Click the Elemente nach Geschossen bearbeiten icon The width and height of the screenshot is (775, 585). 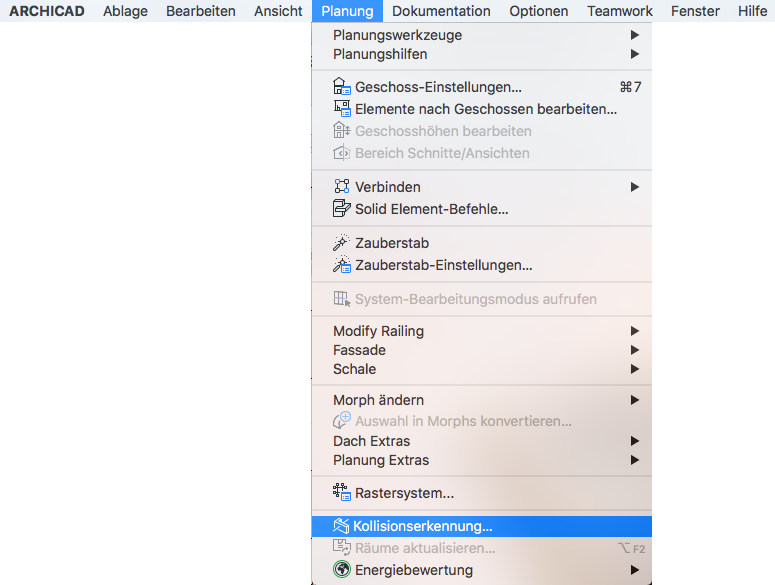point(342,109)
